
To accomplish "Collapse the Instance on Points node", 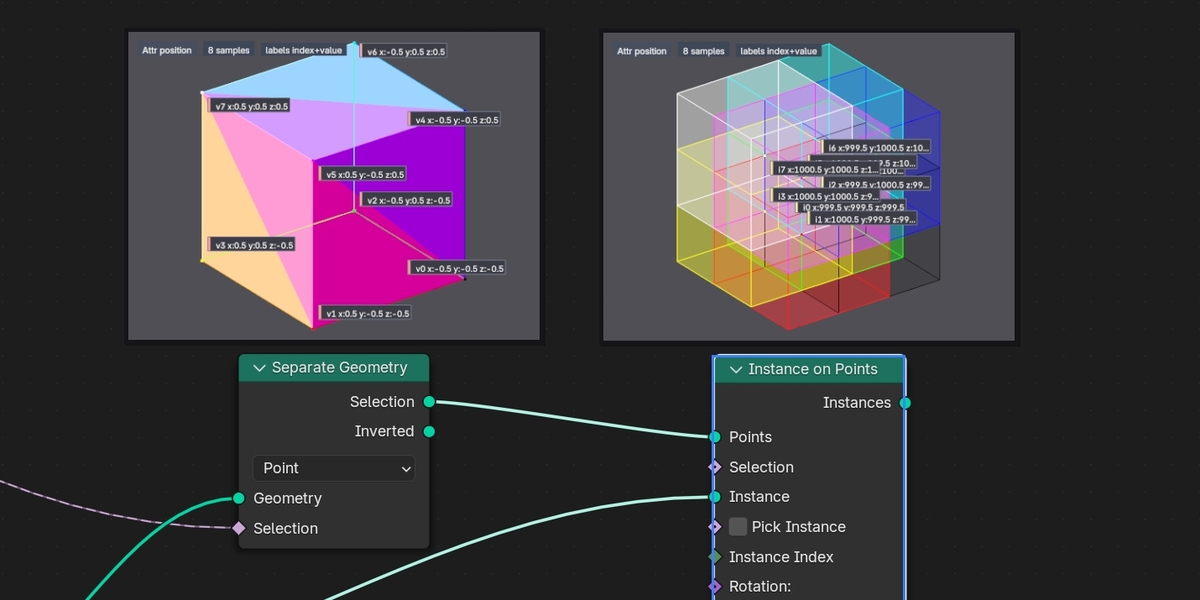I will 736,369.
